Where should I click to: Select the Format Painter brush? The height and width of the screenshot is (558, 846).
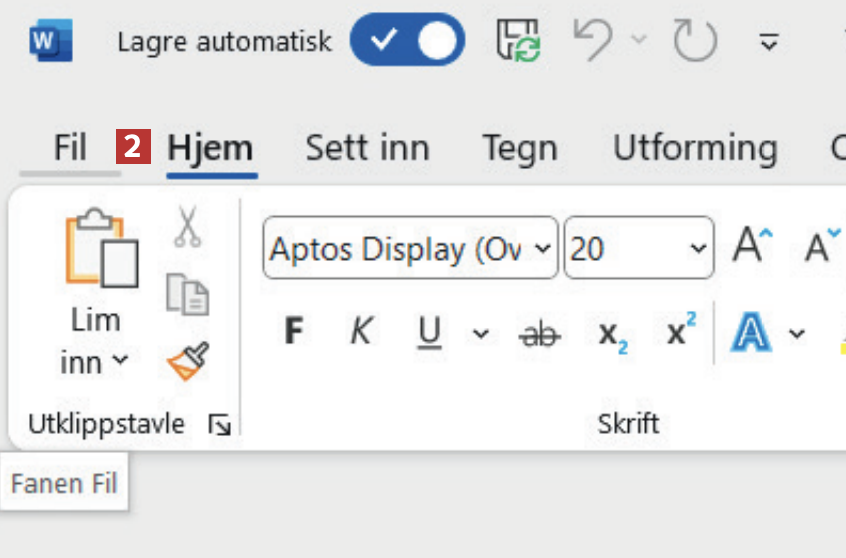(187, 362)
